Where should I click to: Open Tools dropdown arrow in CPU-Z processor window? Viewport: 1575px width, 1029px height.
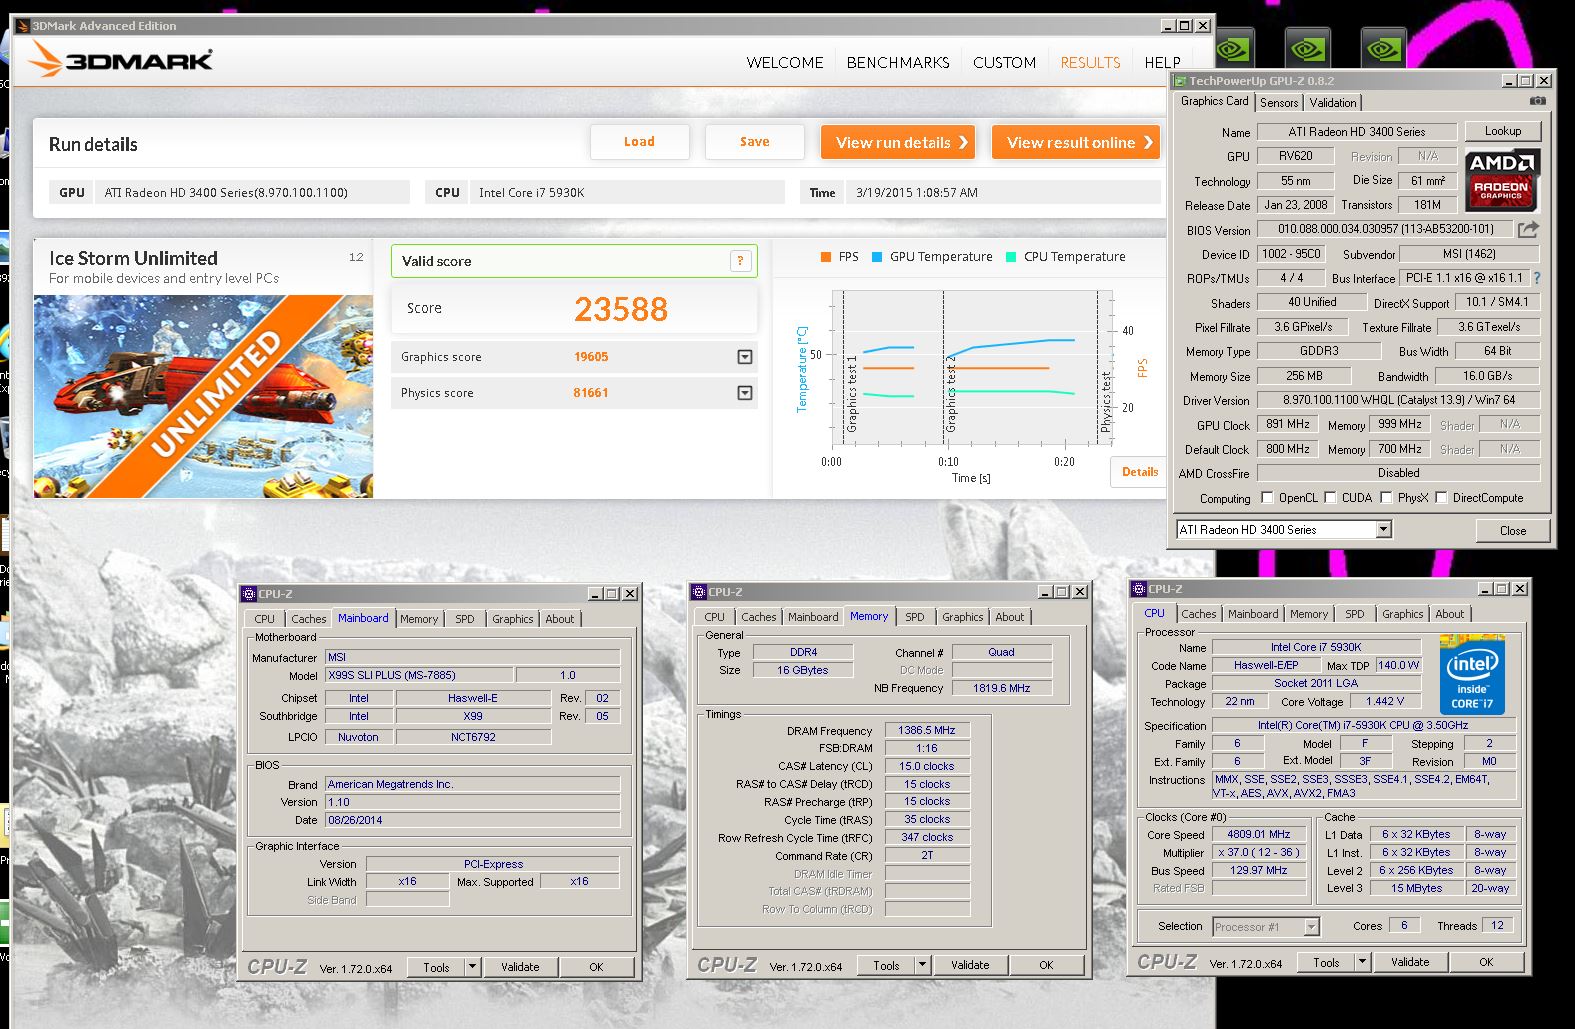click(1362, 962)
